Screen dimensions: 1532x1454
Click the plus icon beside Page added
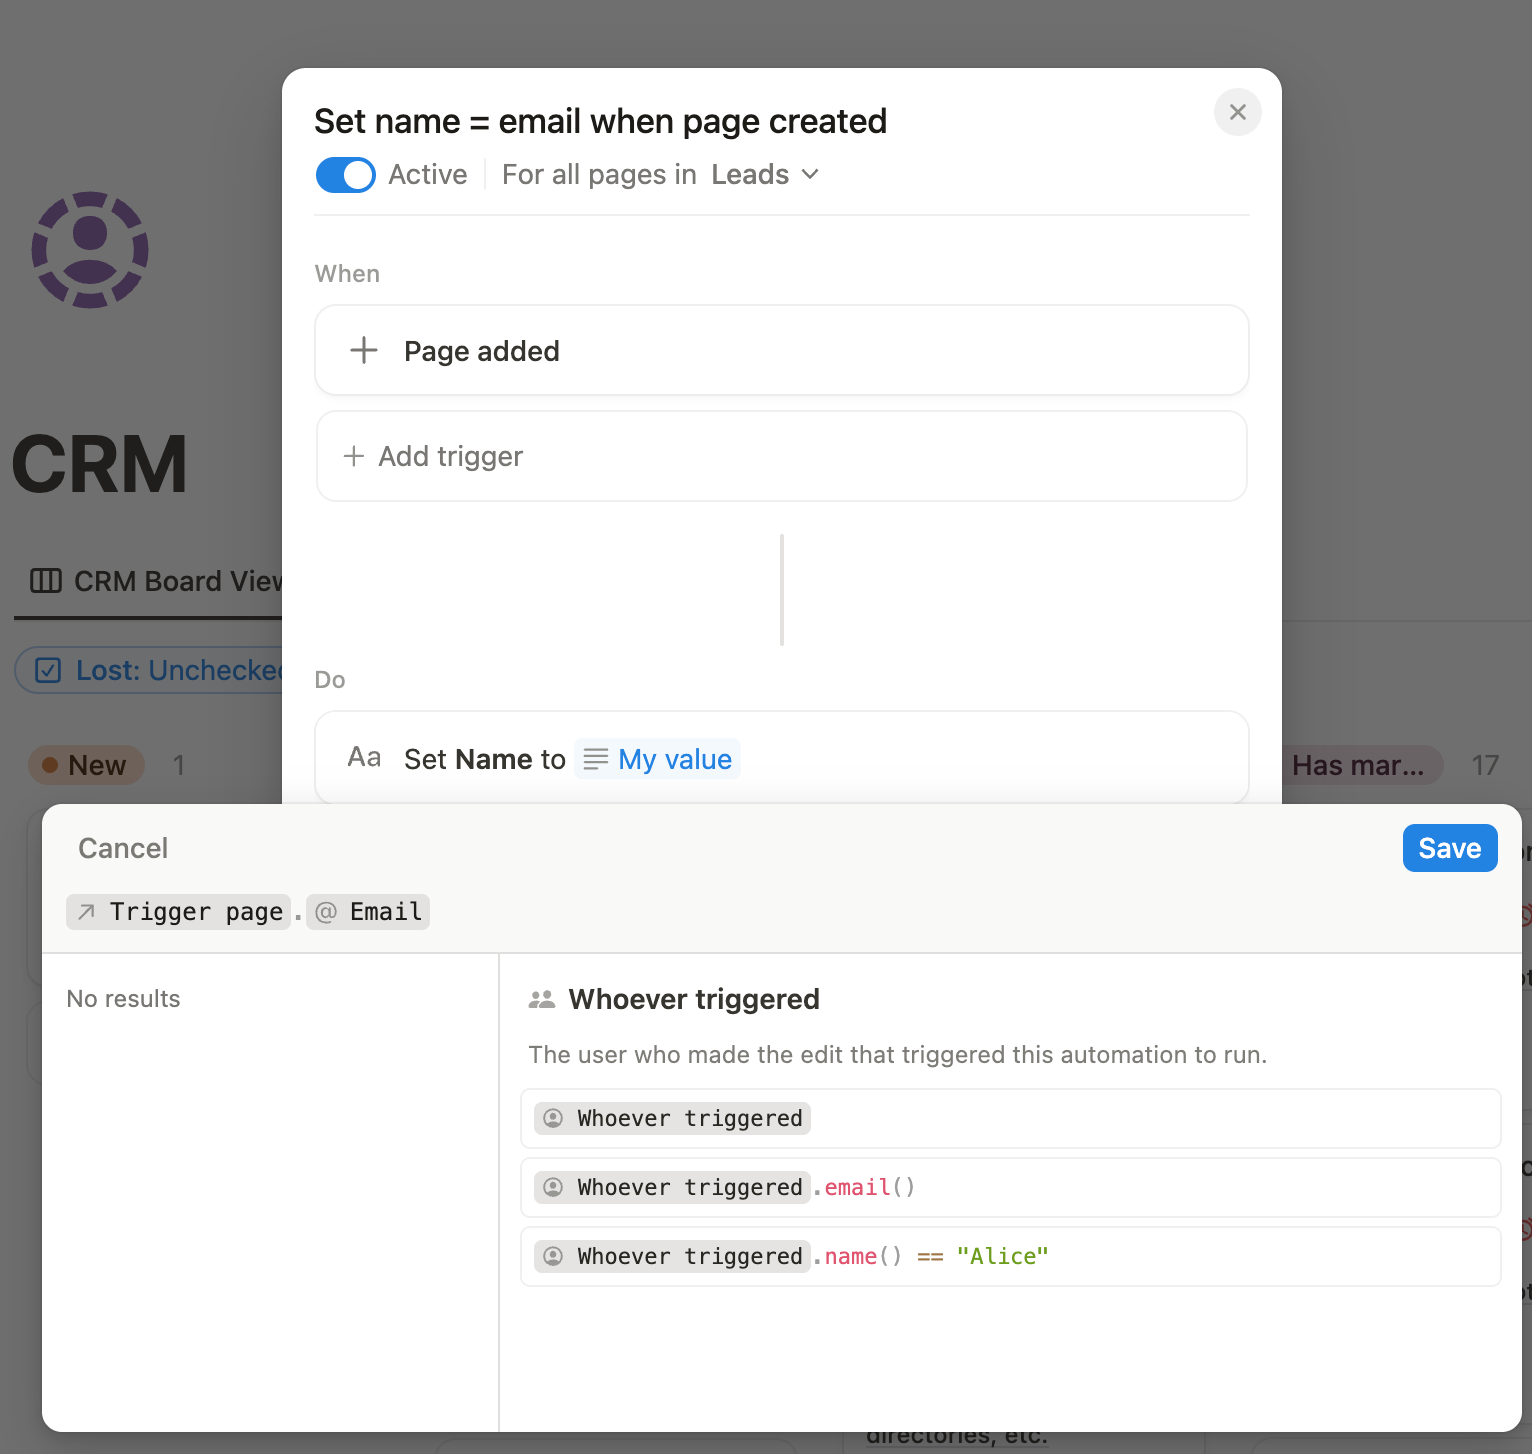click(x=364, y=351)
